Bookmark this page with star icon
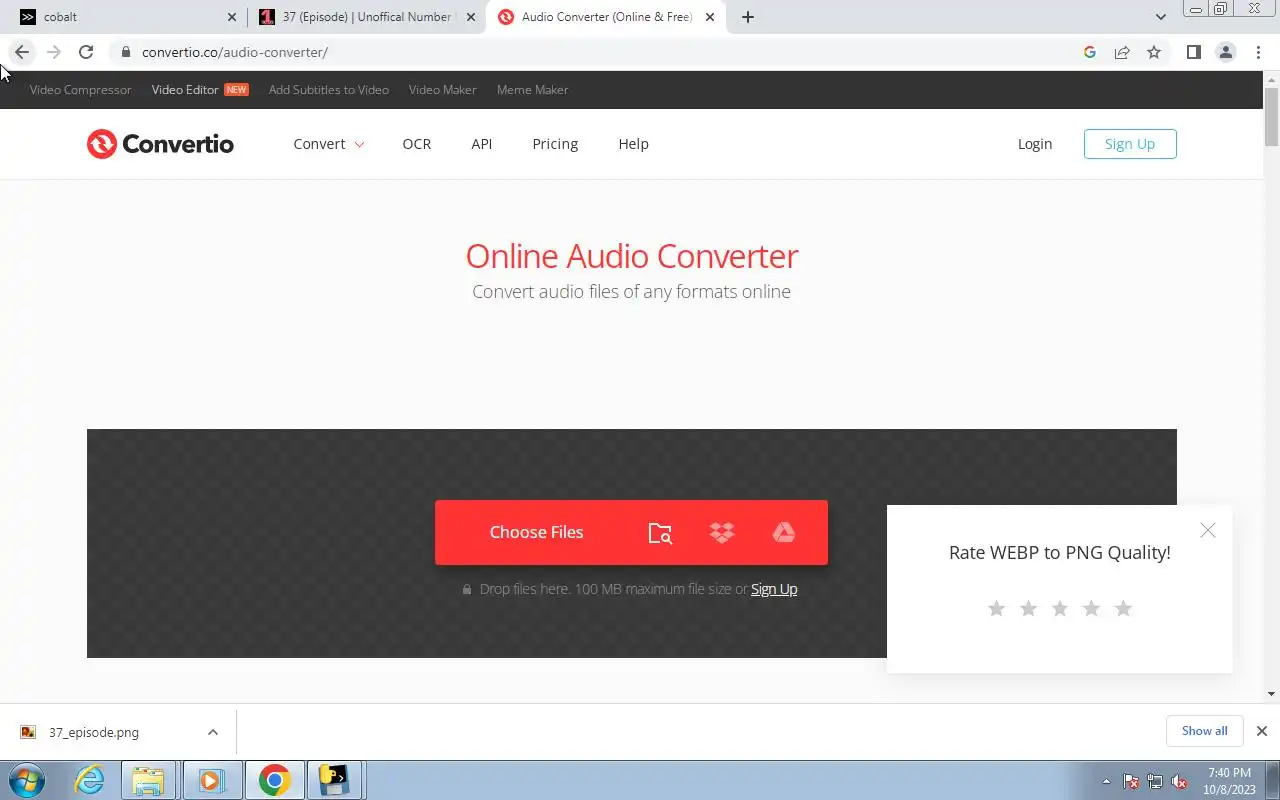 (1154, 52)
